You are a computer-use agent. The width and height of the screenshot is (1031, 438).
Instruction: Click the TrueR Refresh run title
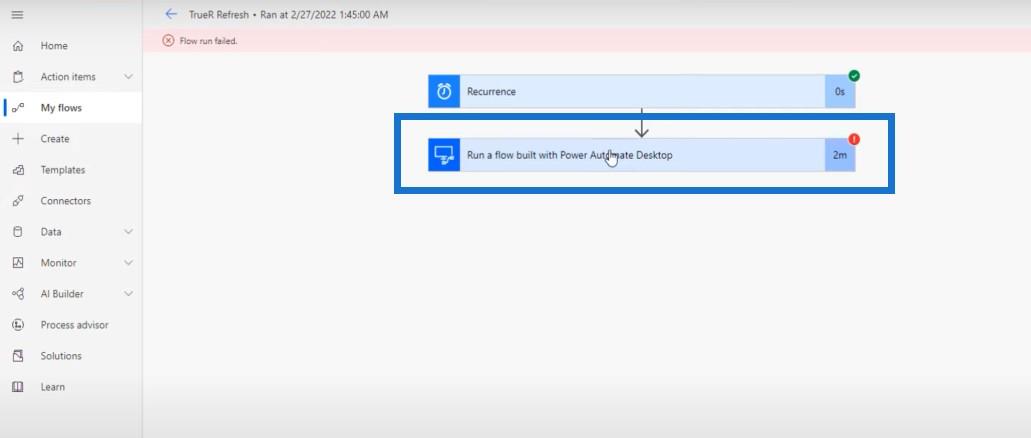[x=288, y=14]
